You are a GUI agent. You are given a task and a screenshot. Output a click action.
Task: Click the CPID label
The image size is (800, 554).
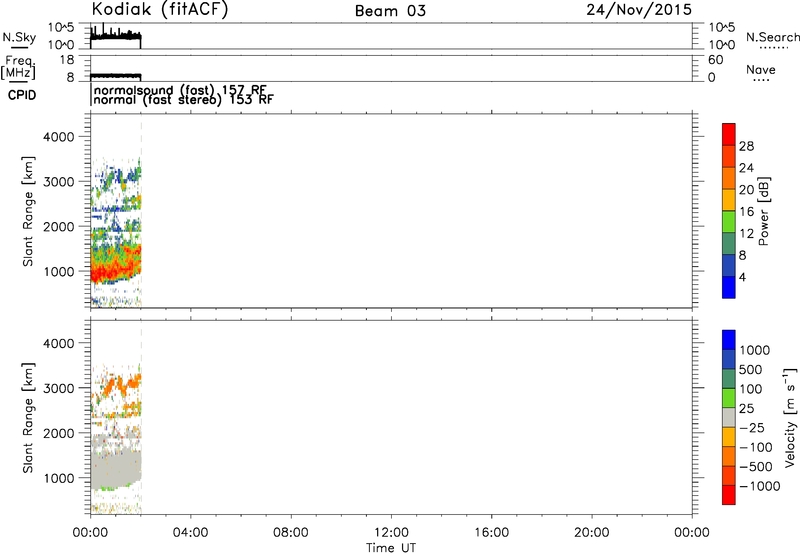(x=22, y=95)
